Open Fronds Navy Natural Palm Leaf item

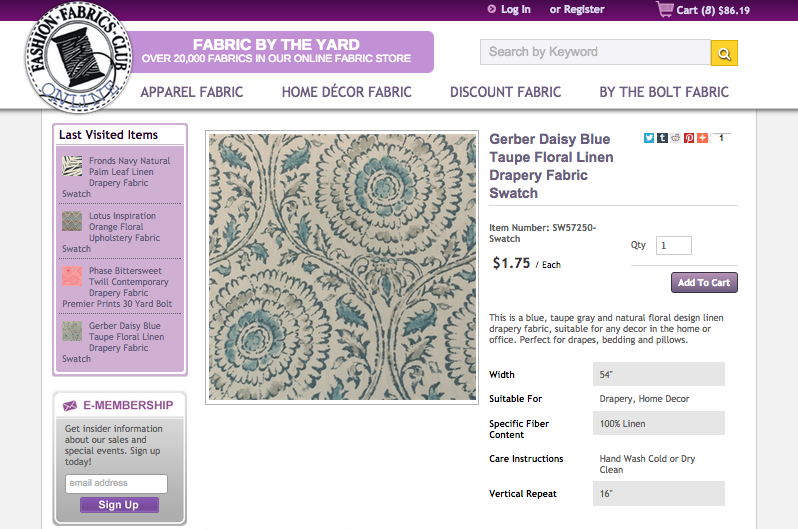(x=129, y=171)
